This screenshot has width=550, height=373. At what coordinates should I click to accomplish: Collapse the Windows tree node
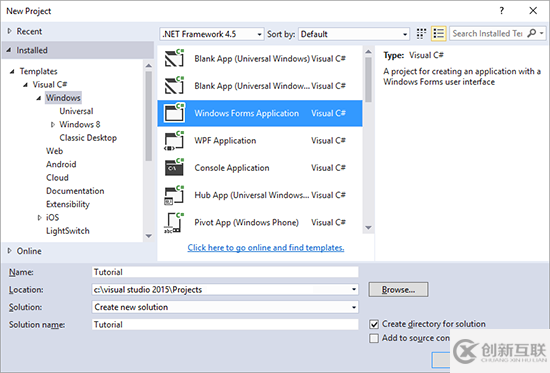click(39, 98)
